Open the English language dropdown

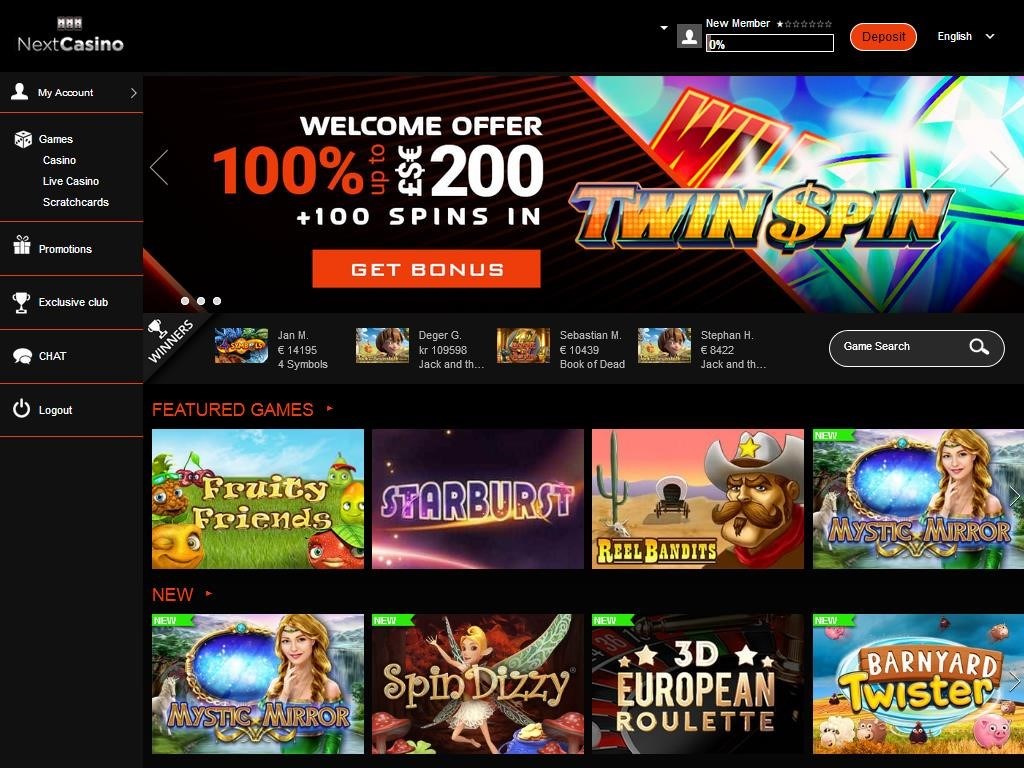tap(965, 37)
